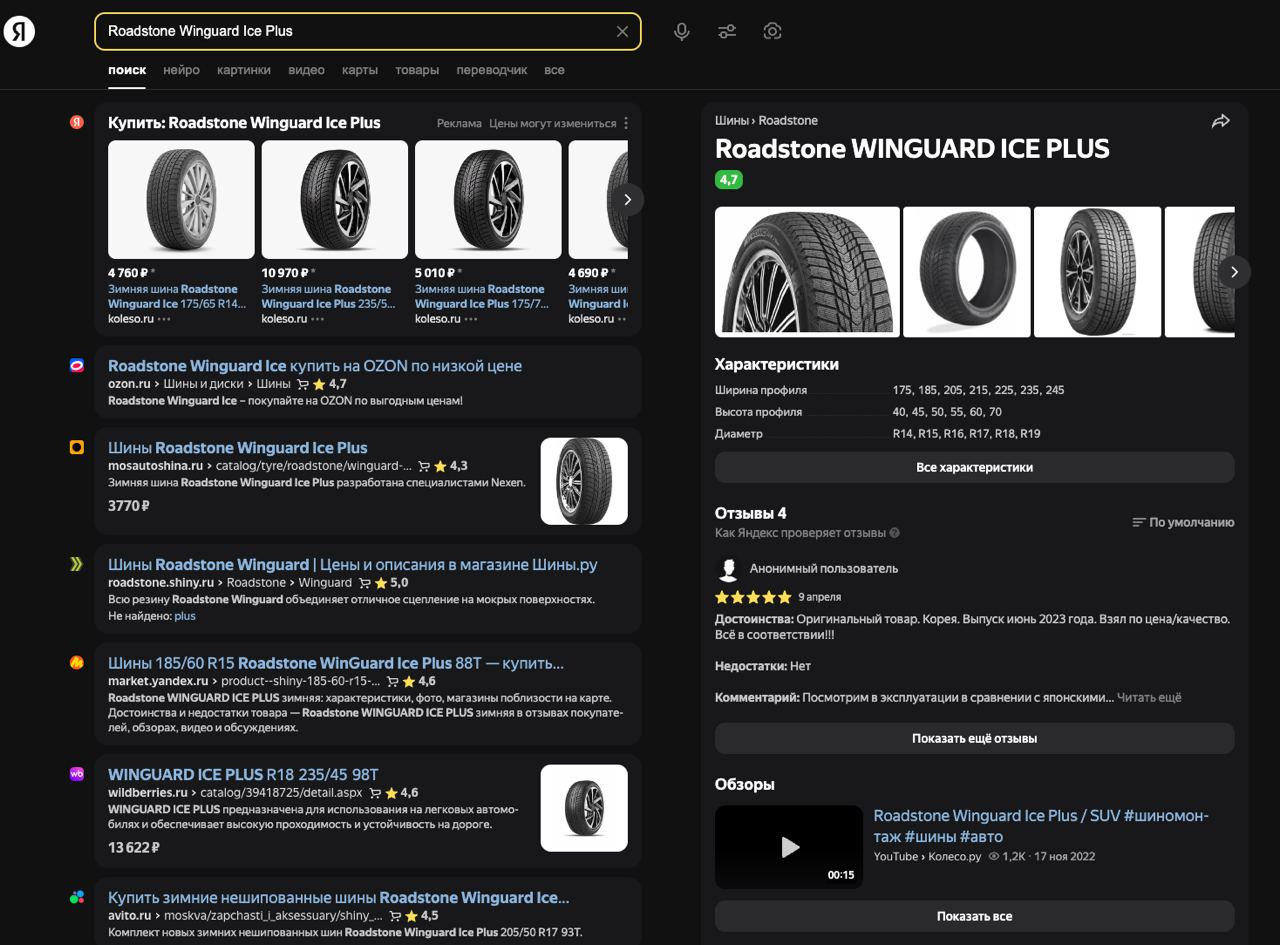Open the mosautoshina result tire thumbnail

(584, 481)
